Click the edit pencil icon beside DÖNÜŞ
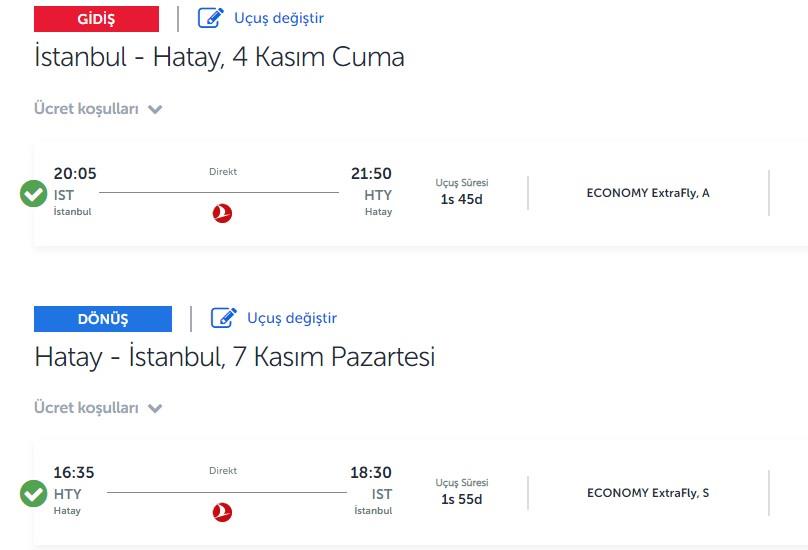This screenshot has width=808, height=550. coord(224,318)
